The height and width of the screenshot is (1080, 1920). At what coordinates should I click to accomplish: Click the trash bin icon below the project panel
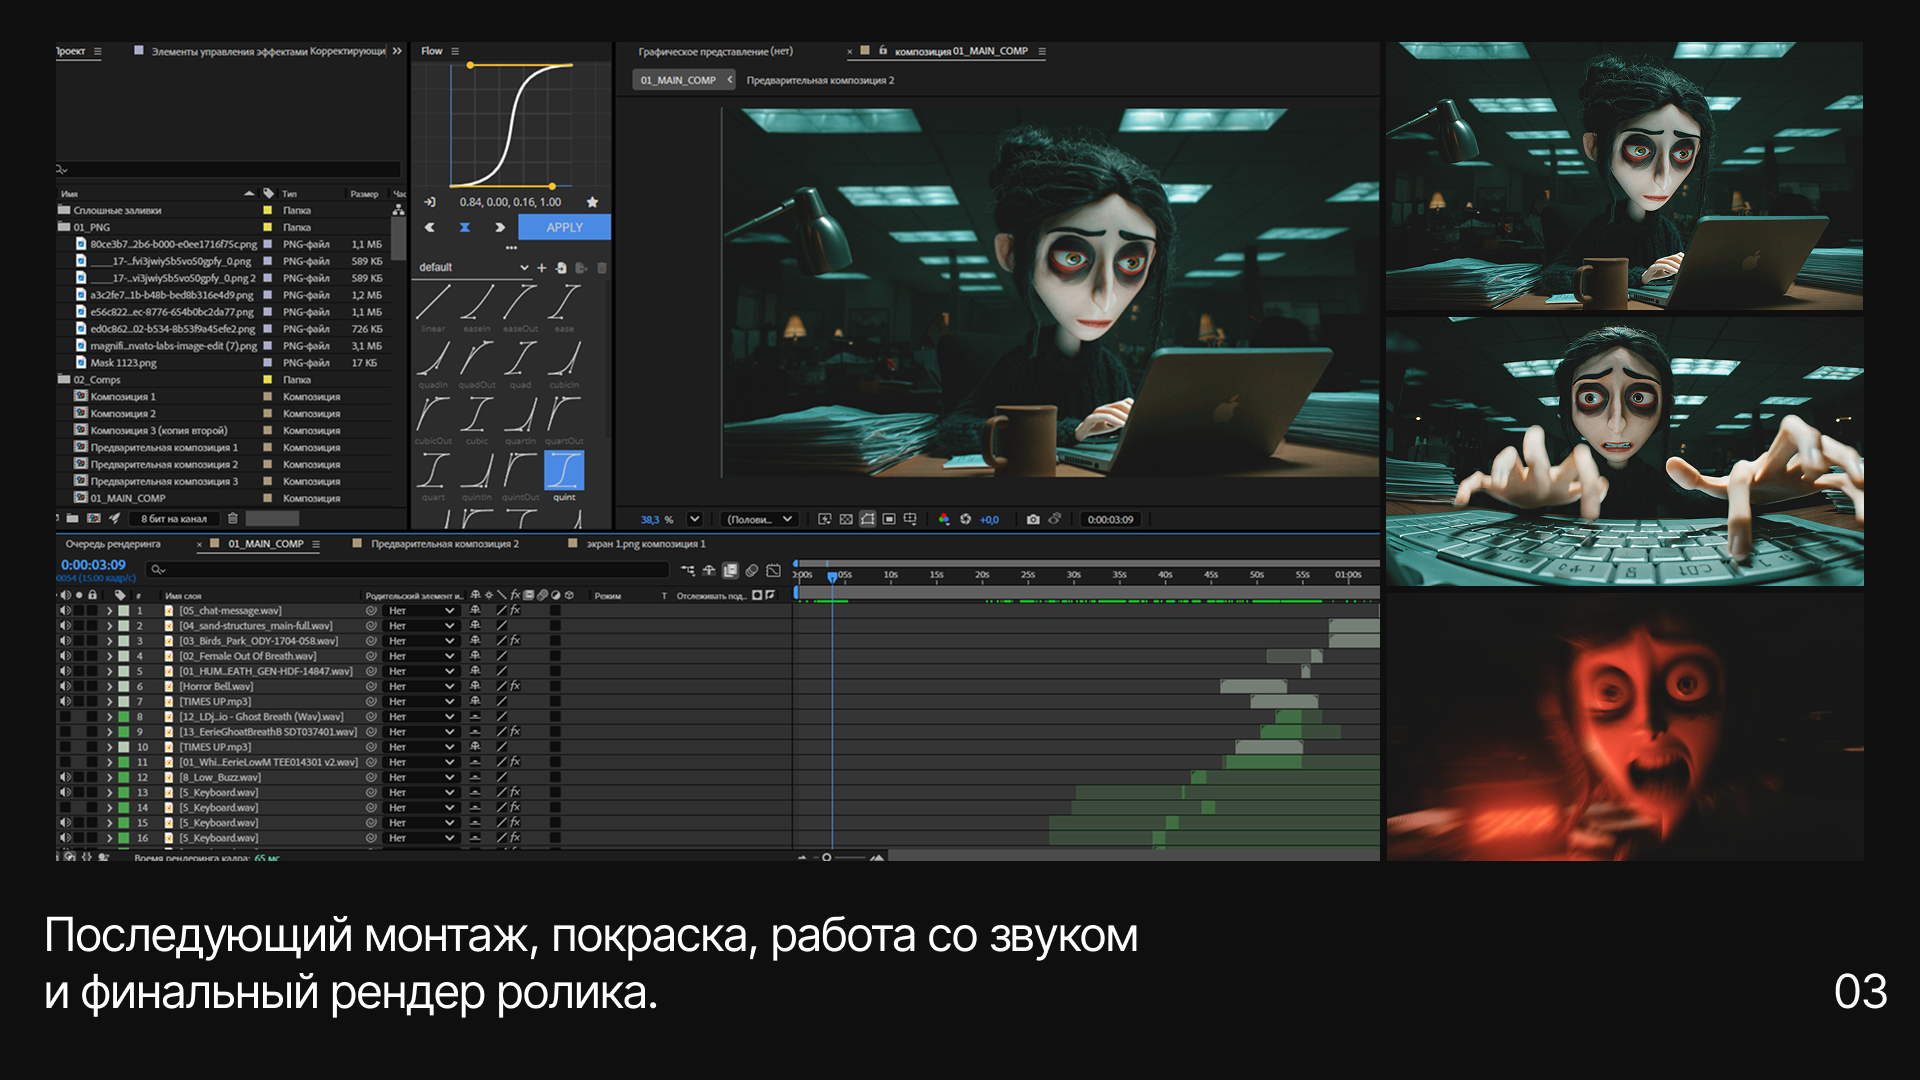[x=233, y=518]
